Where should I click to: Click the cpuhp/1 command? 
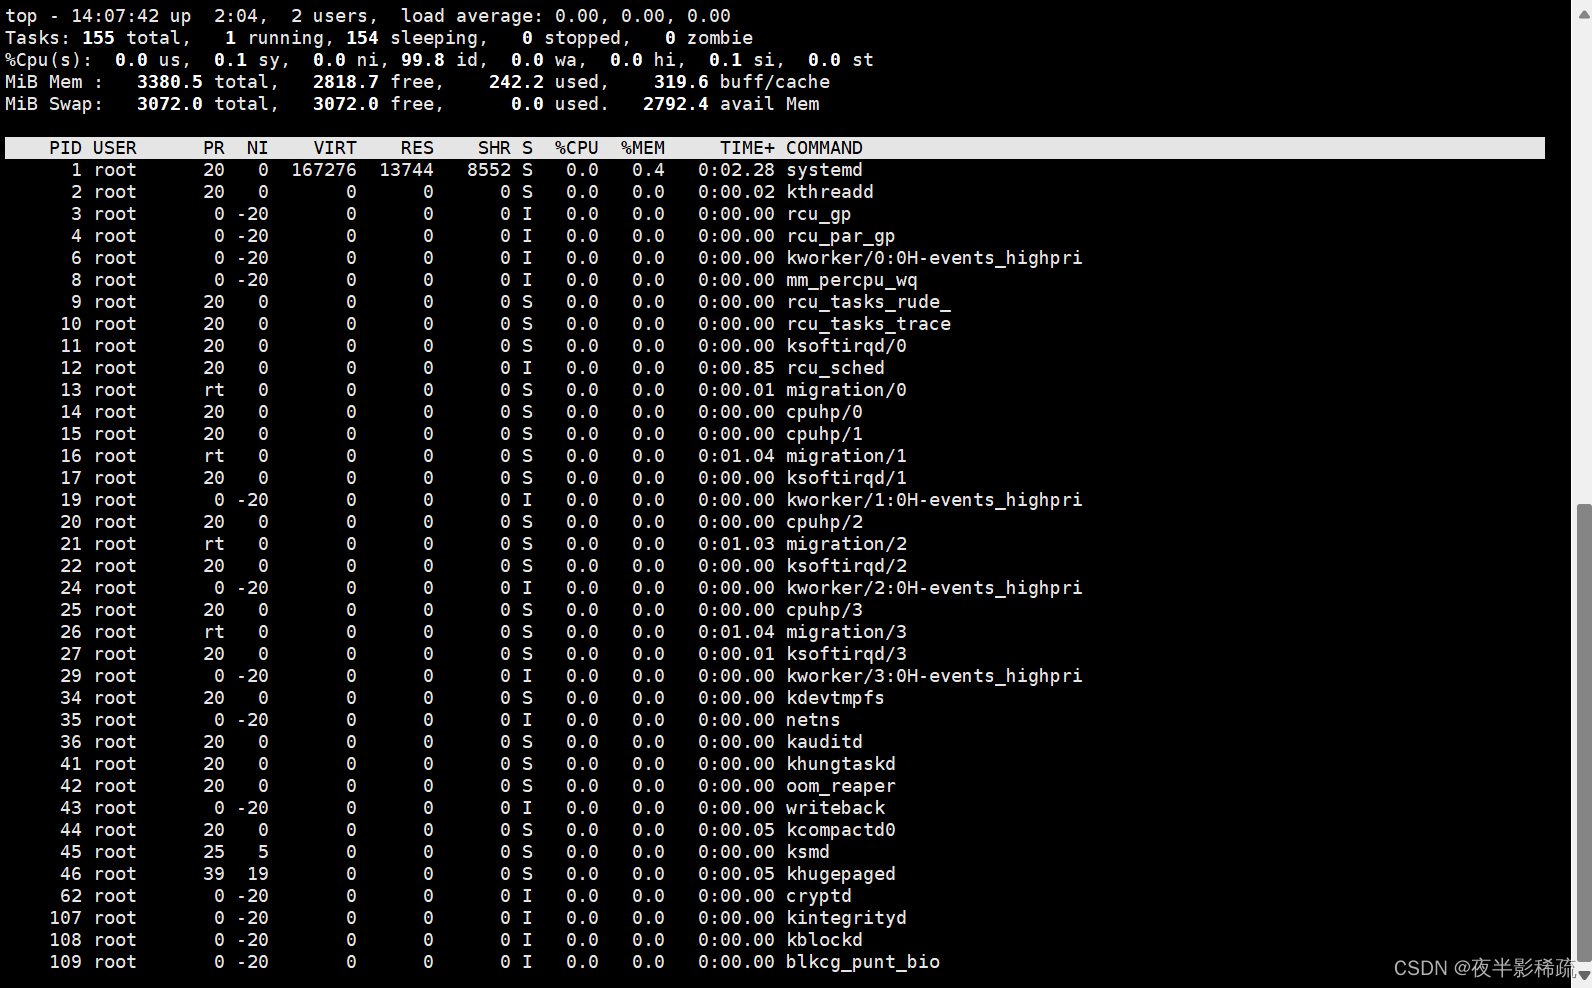coord(824,434)
